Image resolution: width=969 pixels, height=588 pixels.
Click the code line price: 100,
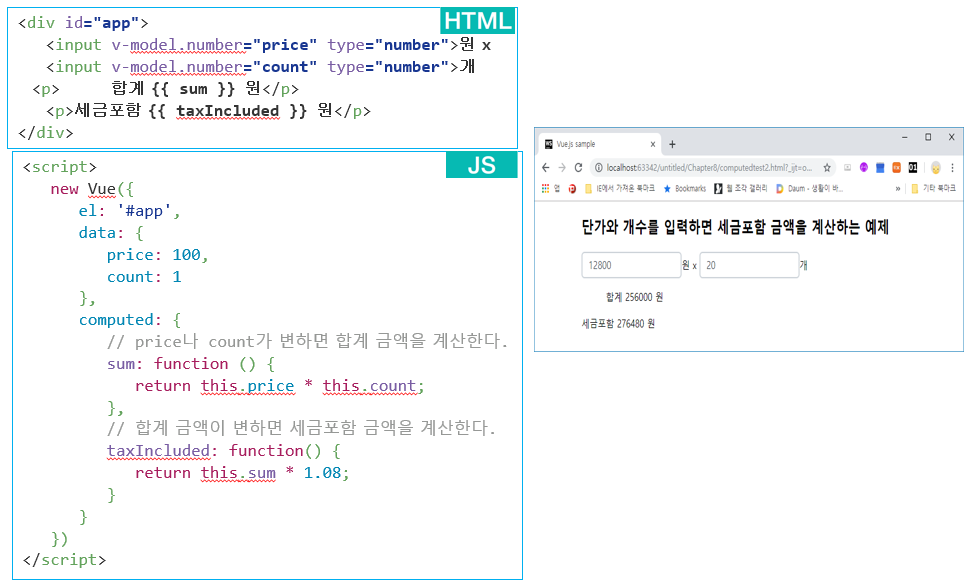click(158, 255)
